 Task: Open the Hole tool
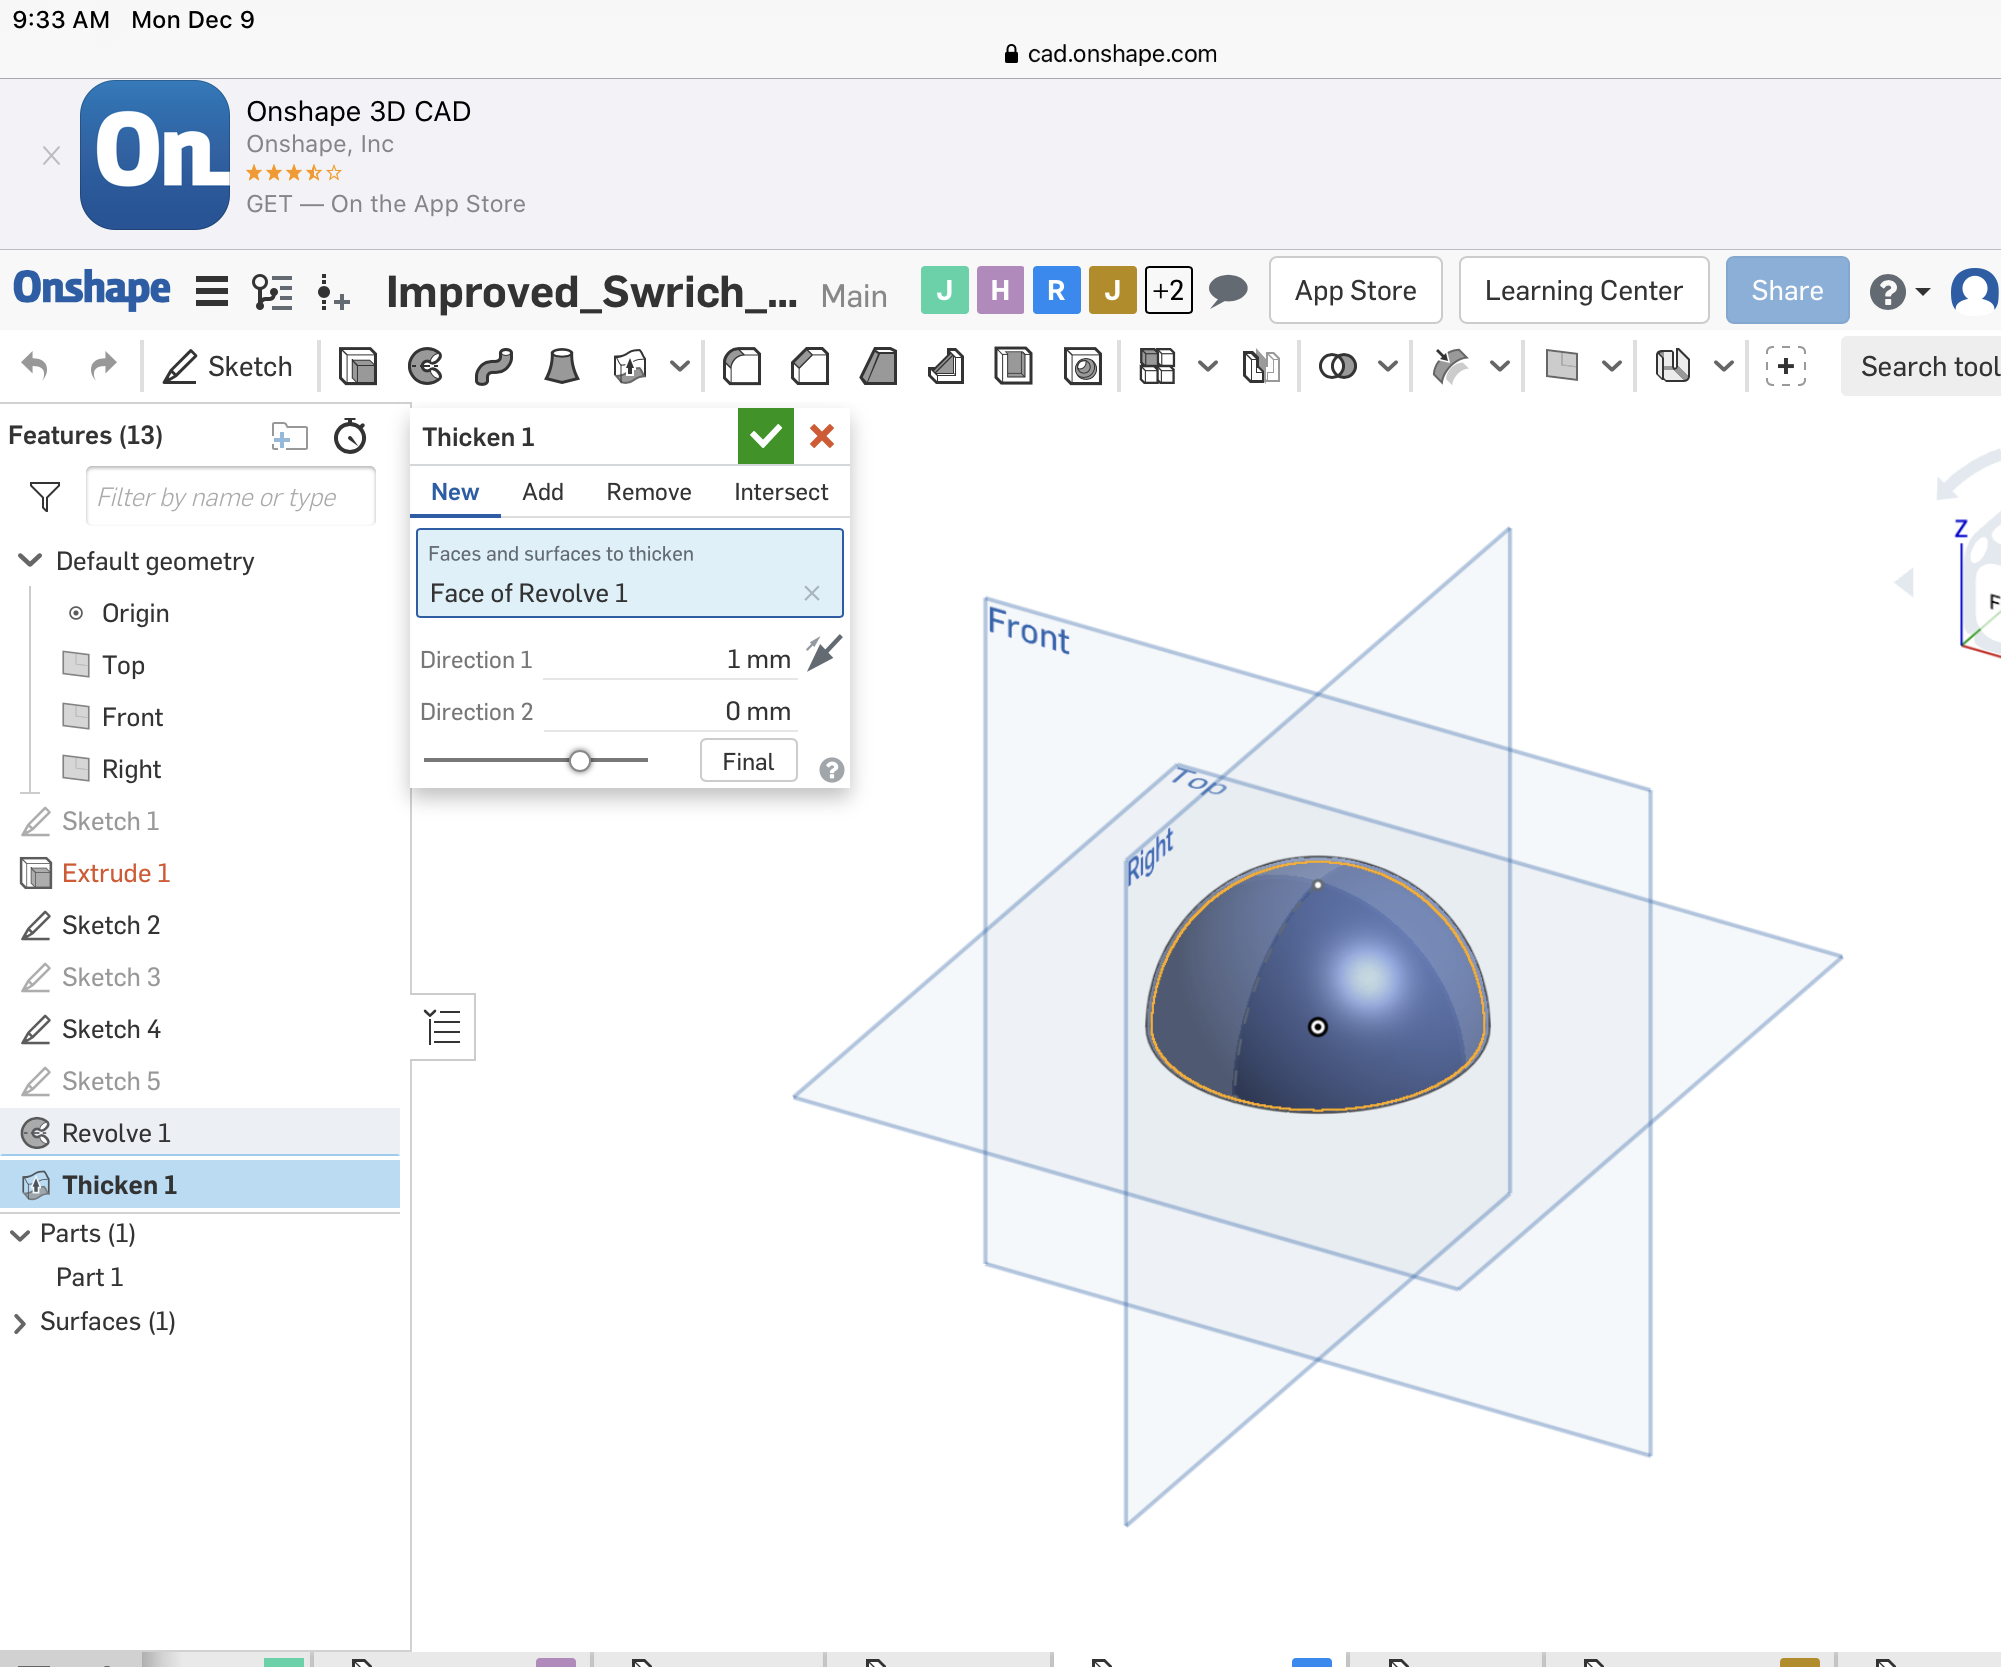tap(1083, 366)
